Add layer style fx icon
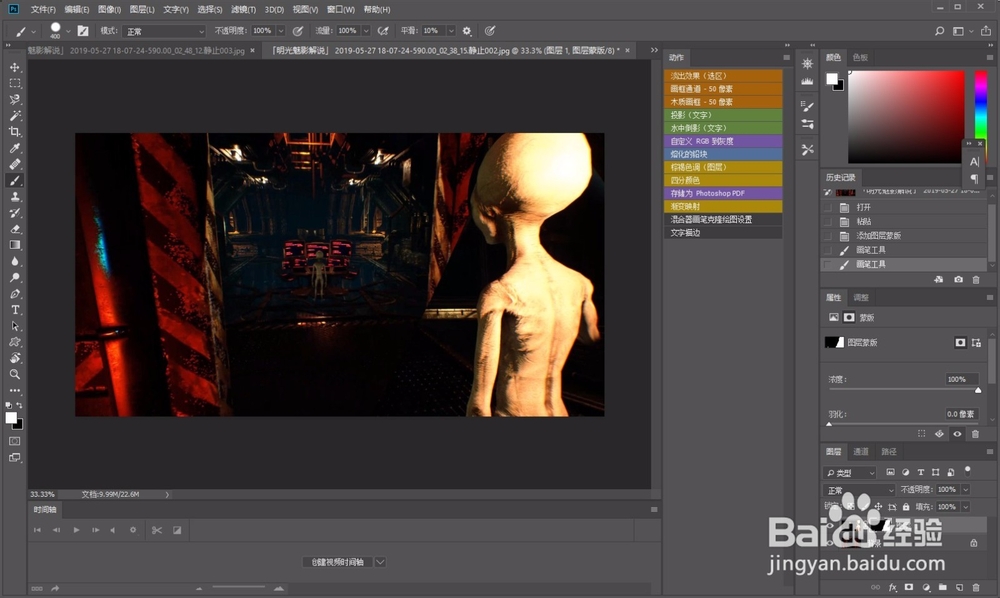Viewport: 1000px width, 598px height. coord(893,587)
